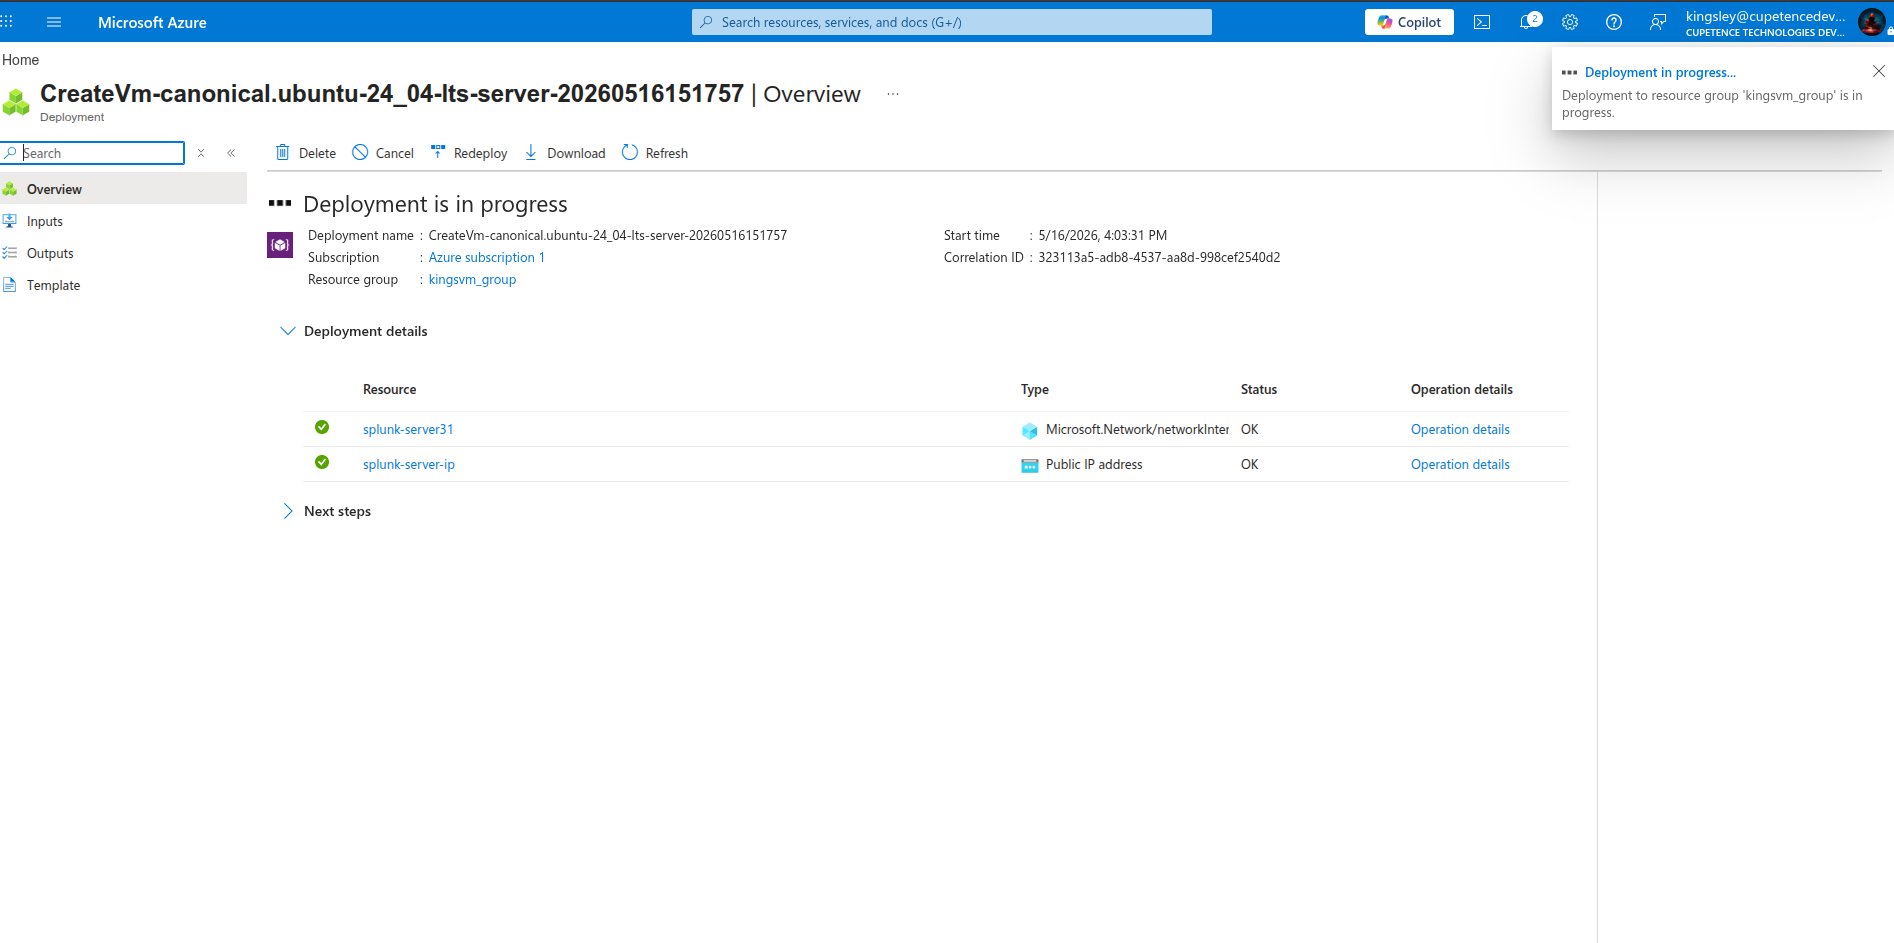Click the Deployment name value text

pyautogui.click(x=608, y=236)
